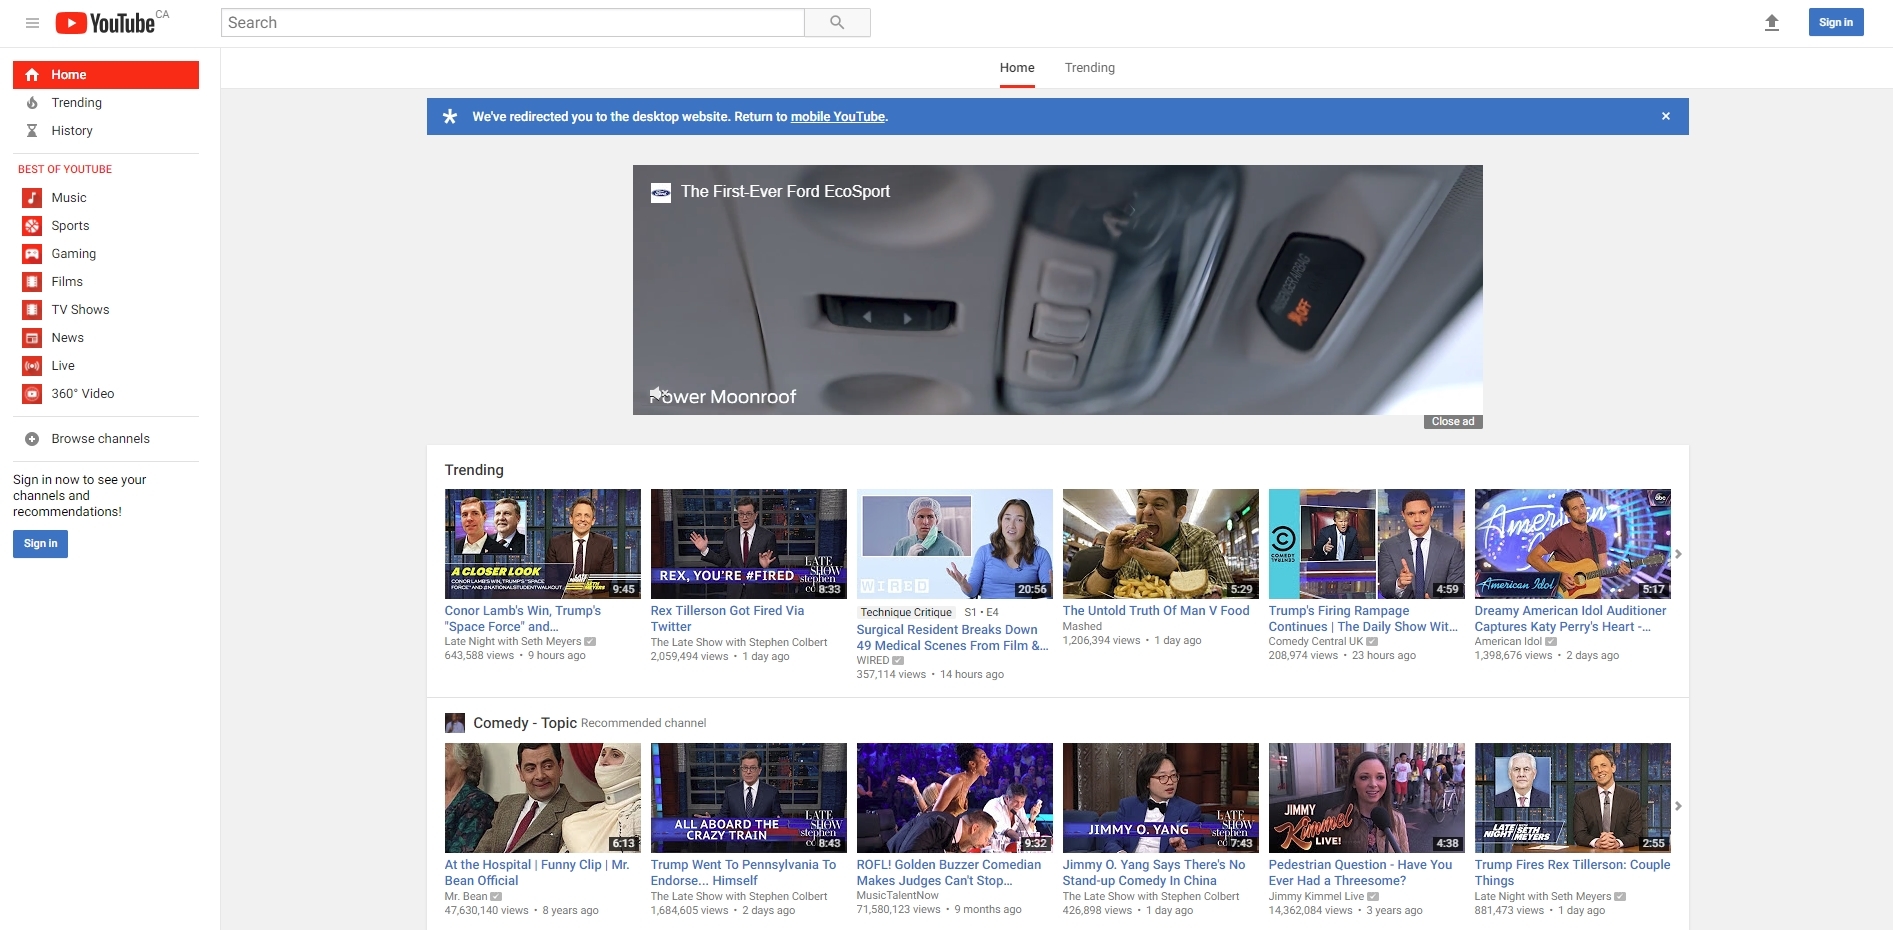Open Home in the sidebar
This screenshot has height=930, width=1893.
point(106,75)
